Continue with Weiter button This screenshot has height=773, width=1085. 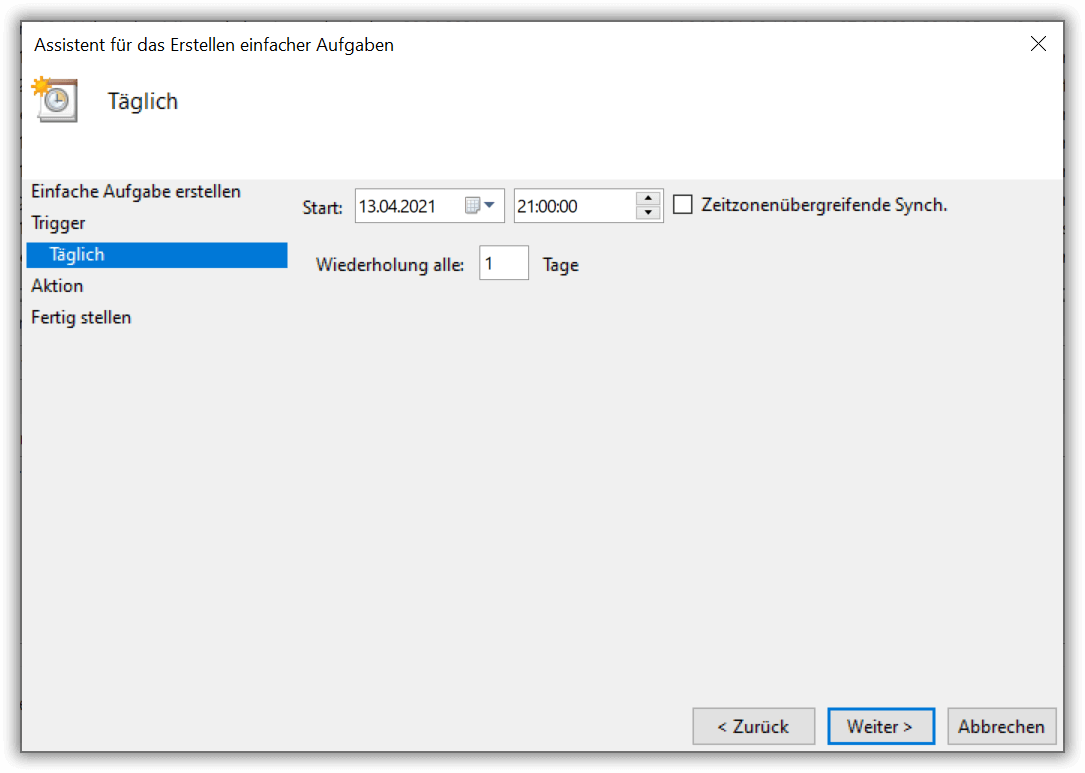(x=881, y=727)
